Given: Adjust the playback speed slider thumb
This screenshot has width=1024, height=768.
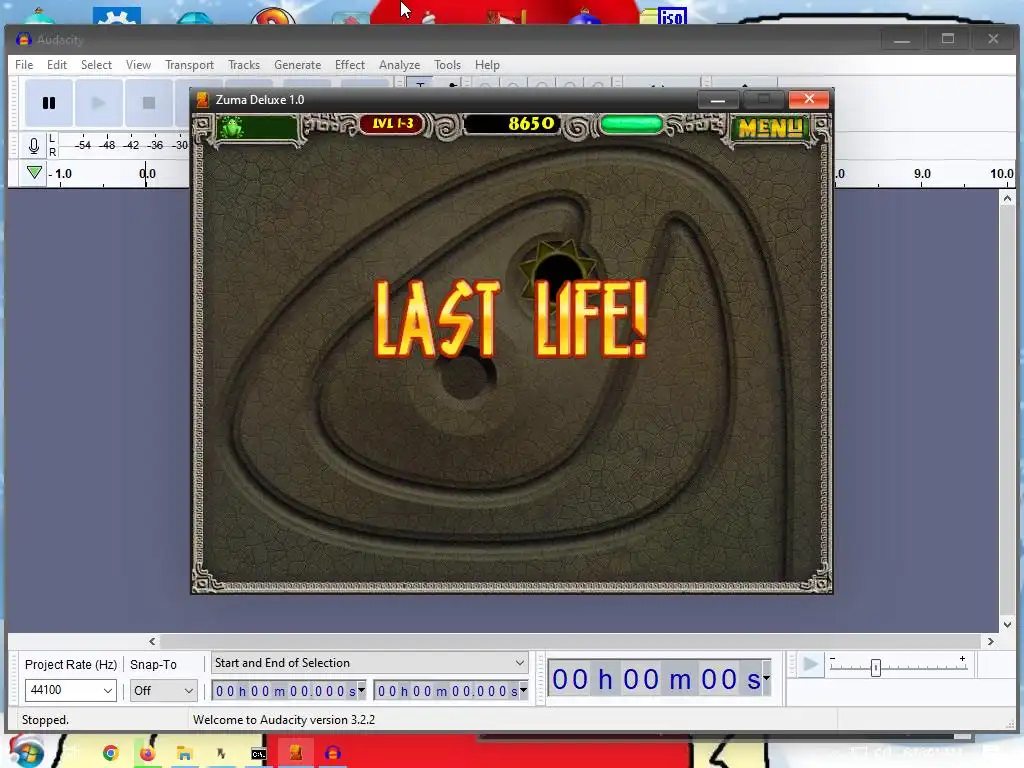Looking at the screenshot, I should (876, 667).
